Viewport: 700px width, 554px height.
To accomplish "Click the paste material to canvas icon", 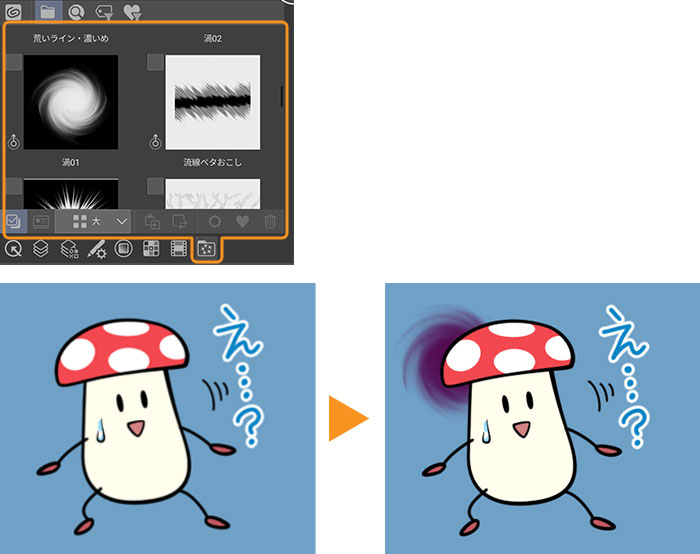I will [x=152, y=221].
